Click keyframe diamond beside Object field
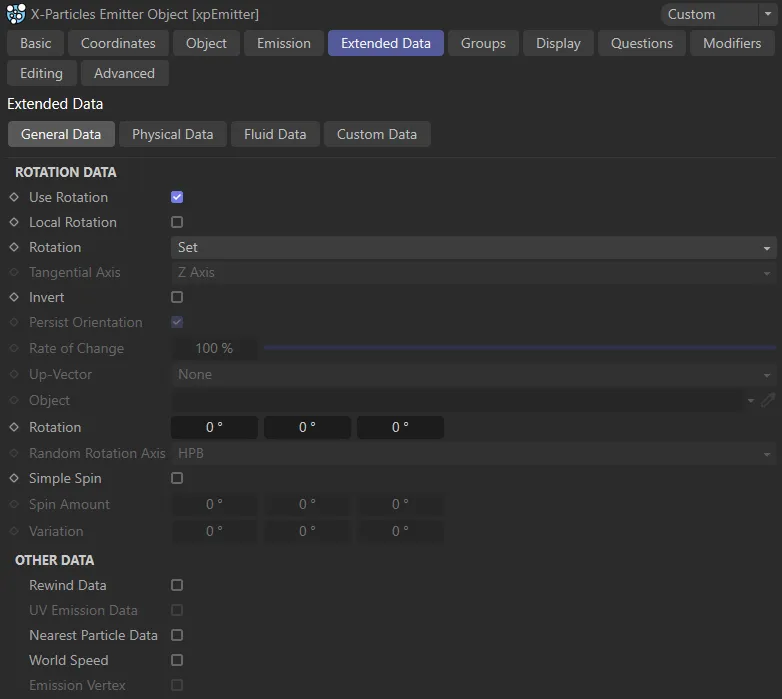 point(14,400)
